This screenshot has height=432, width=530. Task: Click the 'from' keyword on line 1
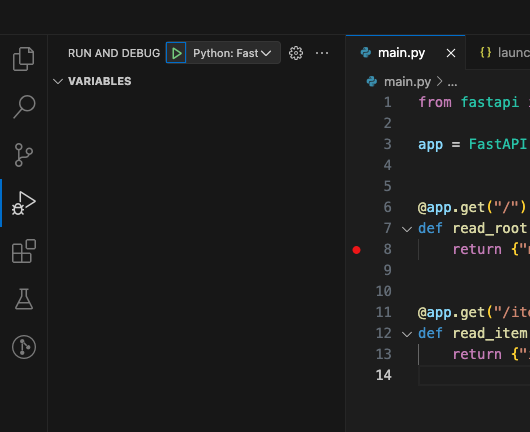tap(435, 102)
